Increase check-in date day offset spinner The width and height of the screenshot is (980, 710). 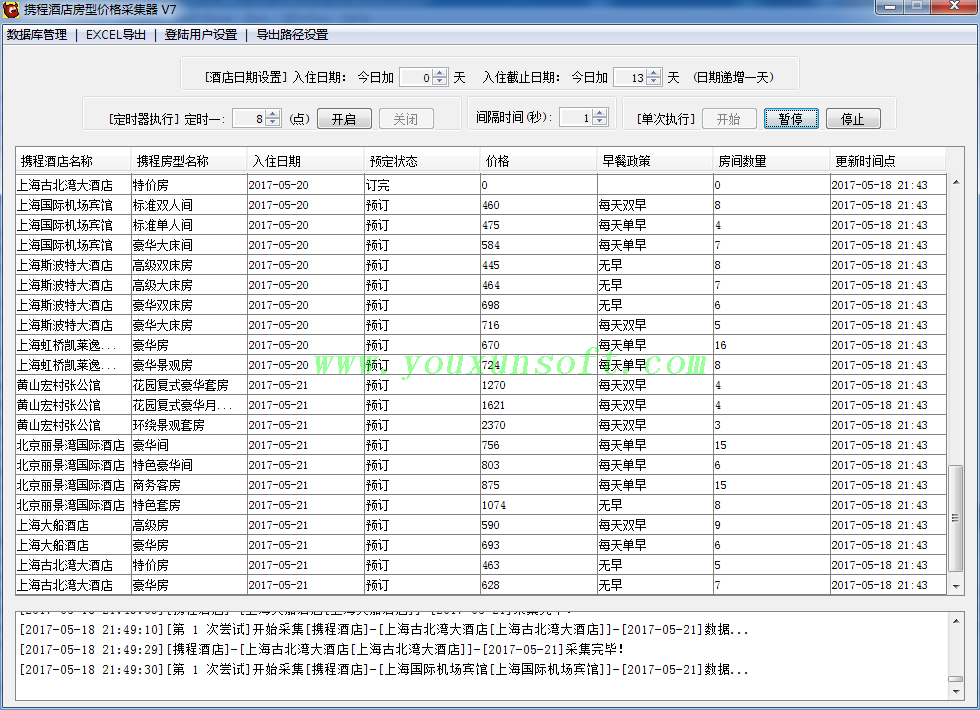click(440, 73)
